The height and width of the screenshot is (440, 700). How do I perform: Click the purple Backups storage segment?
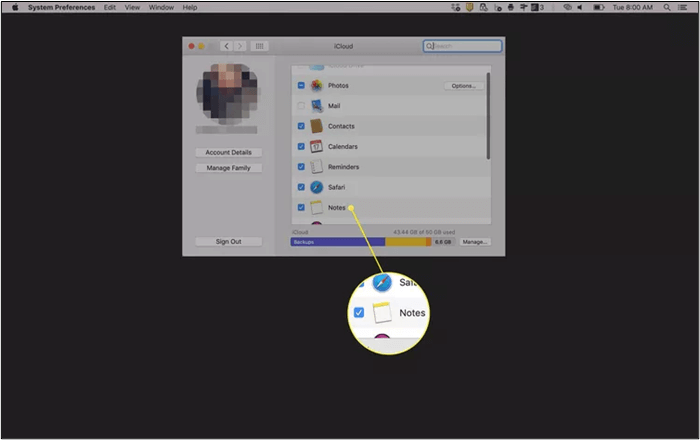tap(338, 242)
